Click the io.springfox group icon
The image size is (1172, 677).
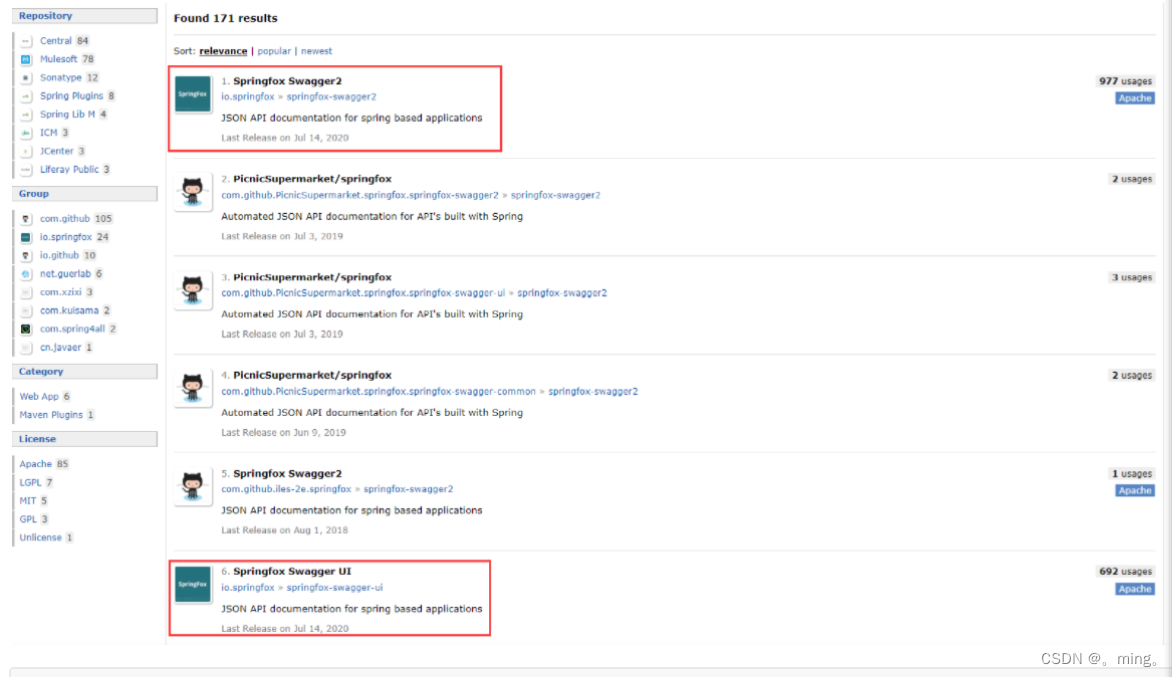pos(26,237)
